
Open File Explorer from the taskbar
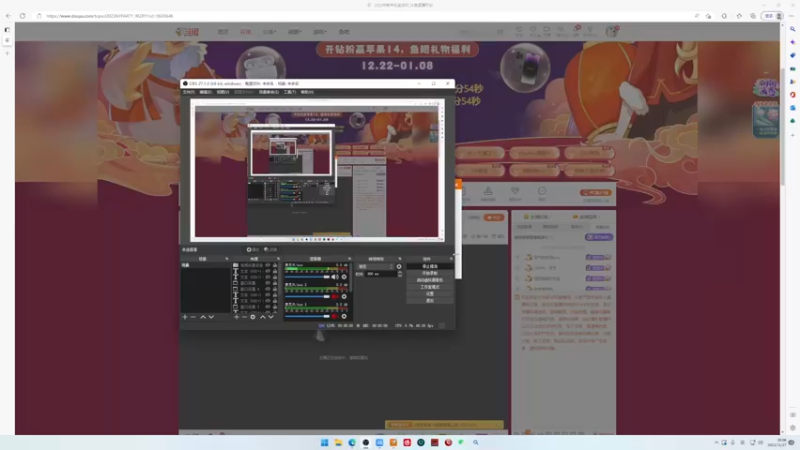pos(338,442)
